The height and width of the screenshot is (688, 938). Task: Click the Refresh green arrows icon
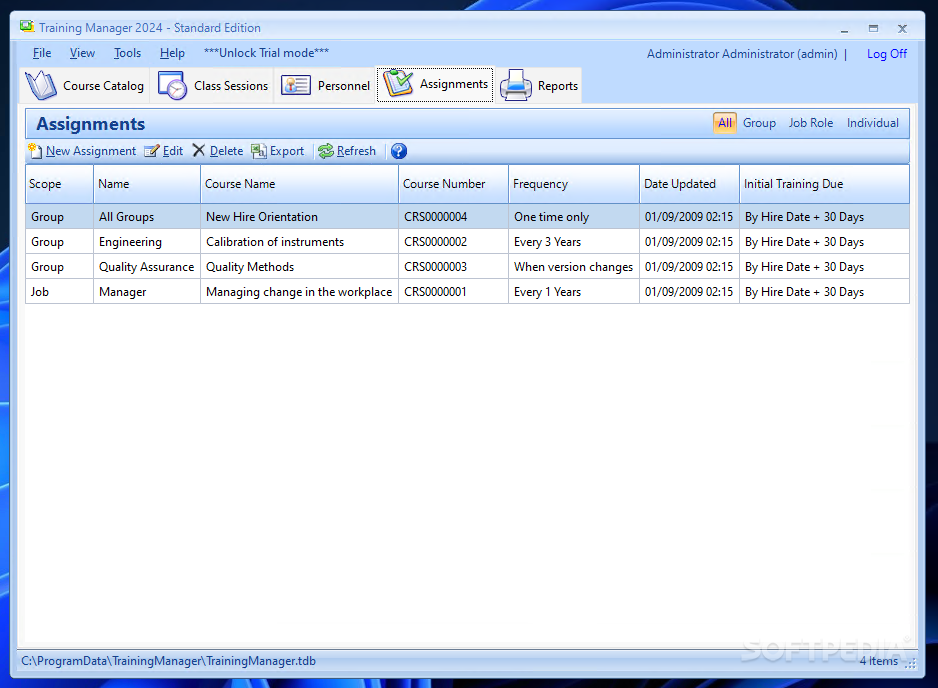click(x=325, y=151)
